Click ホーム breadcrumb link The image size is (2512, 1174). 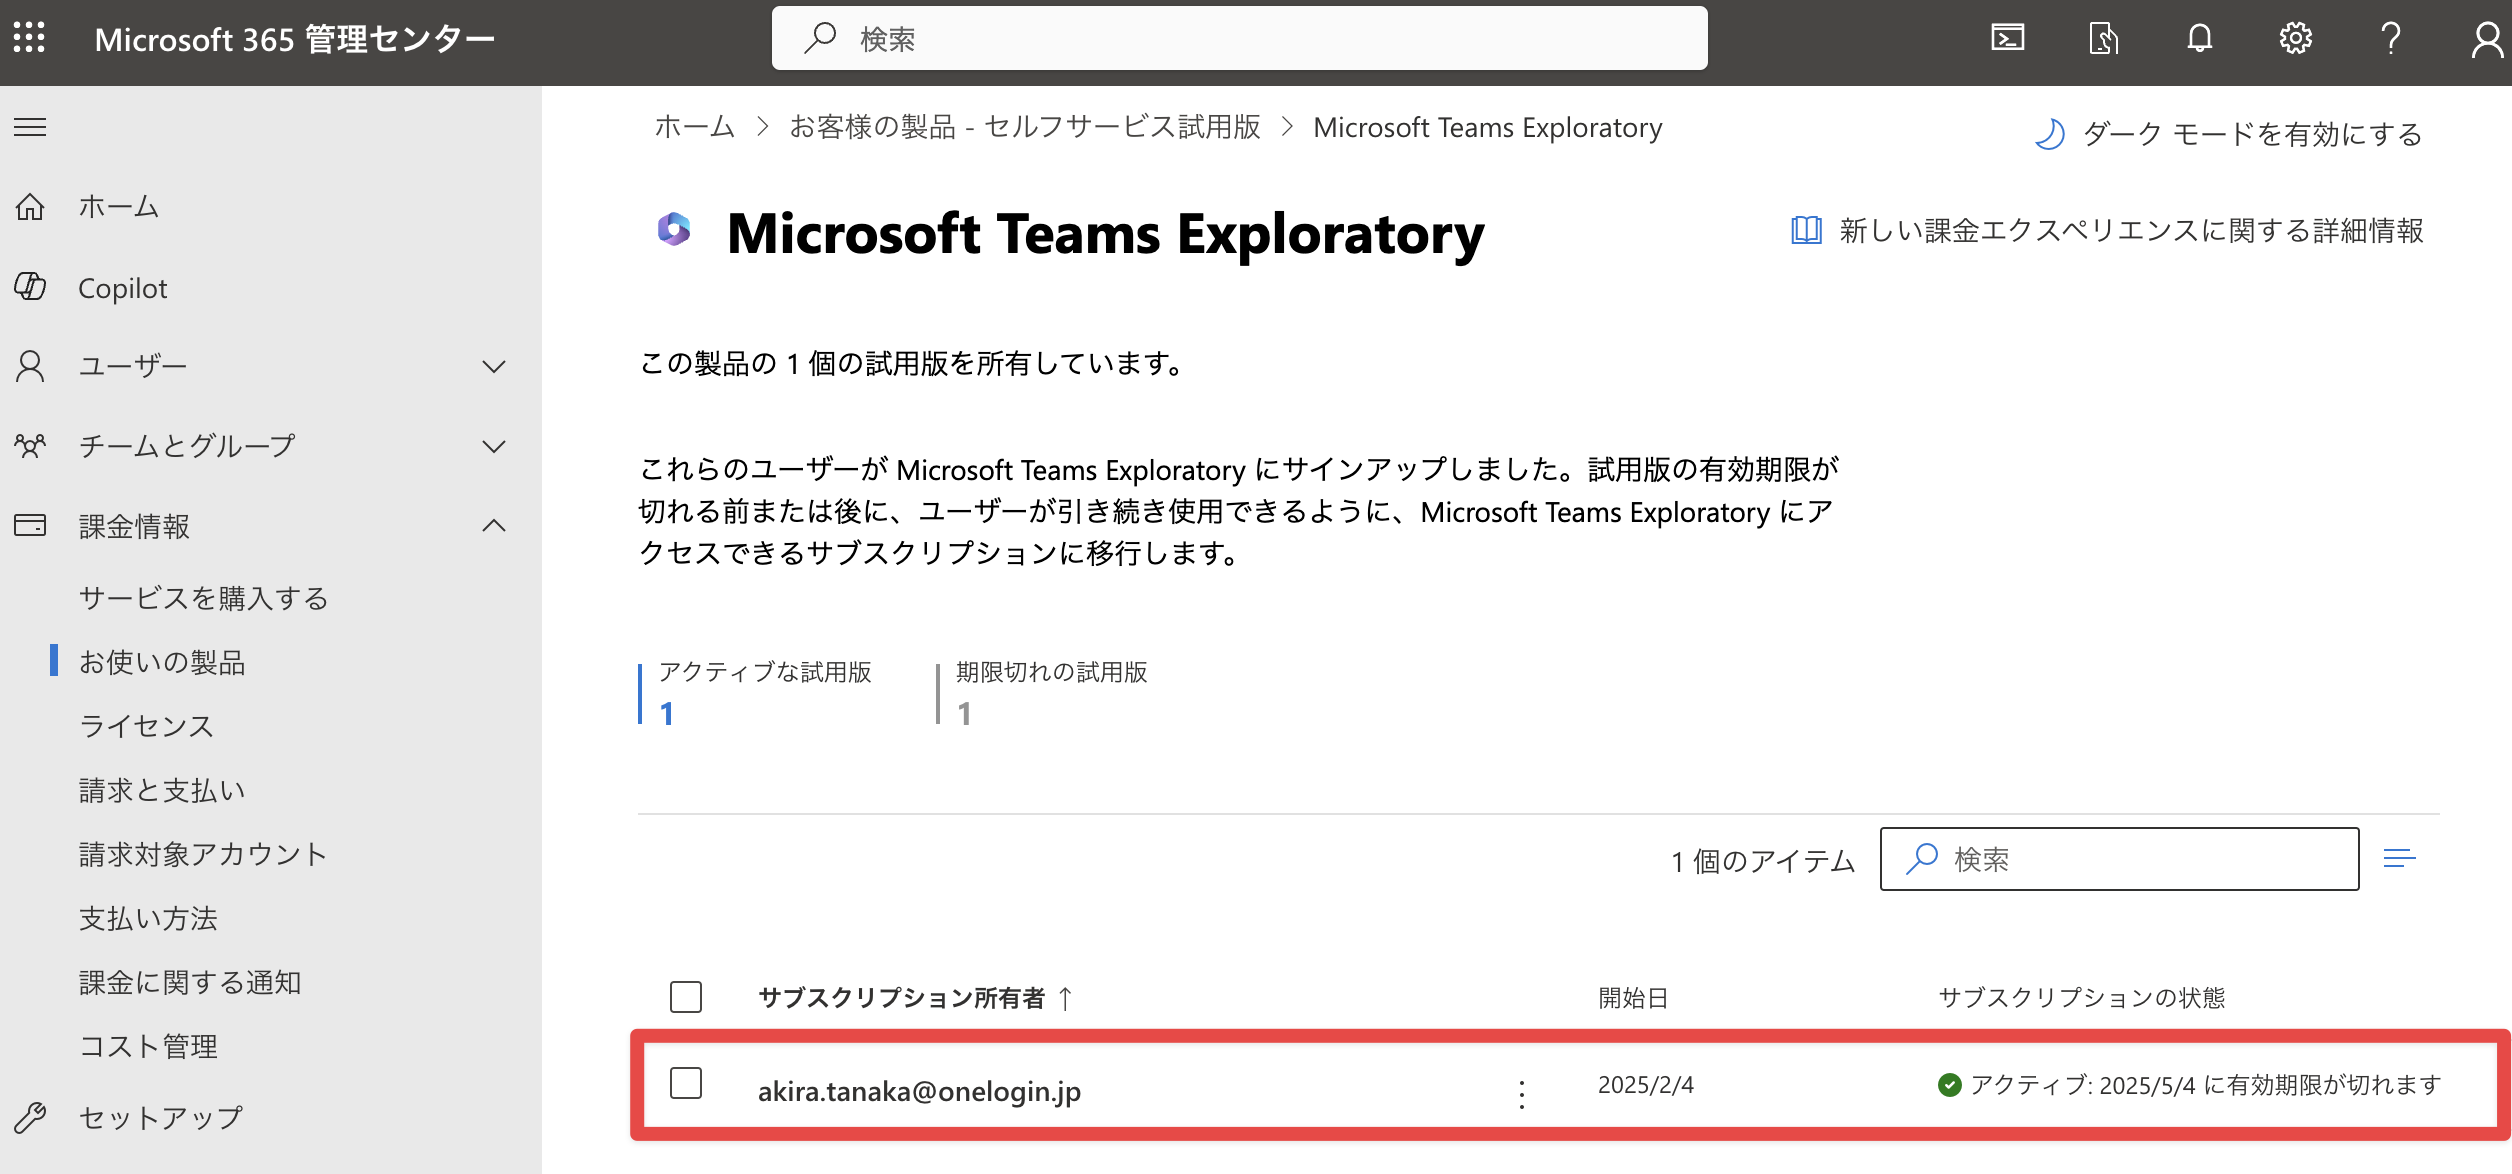coord(695,127)
